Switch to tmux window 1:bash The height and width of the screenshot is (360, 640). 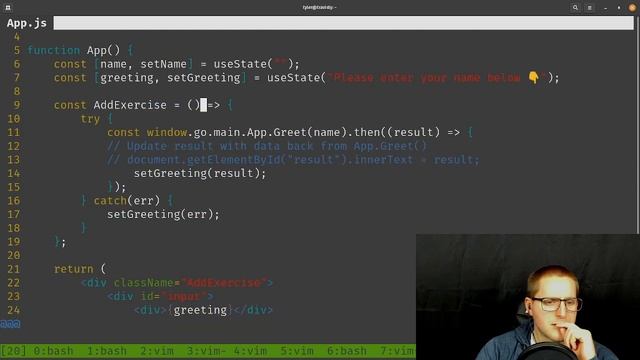(x=107, y=351)
